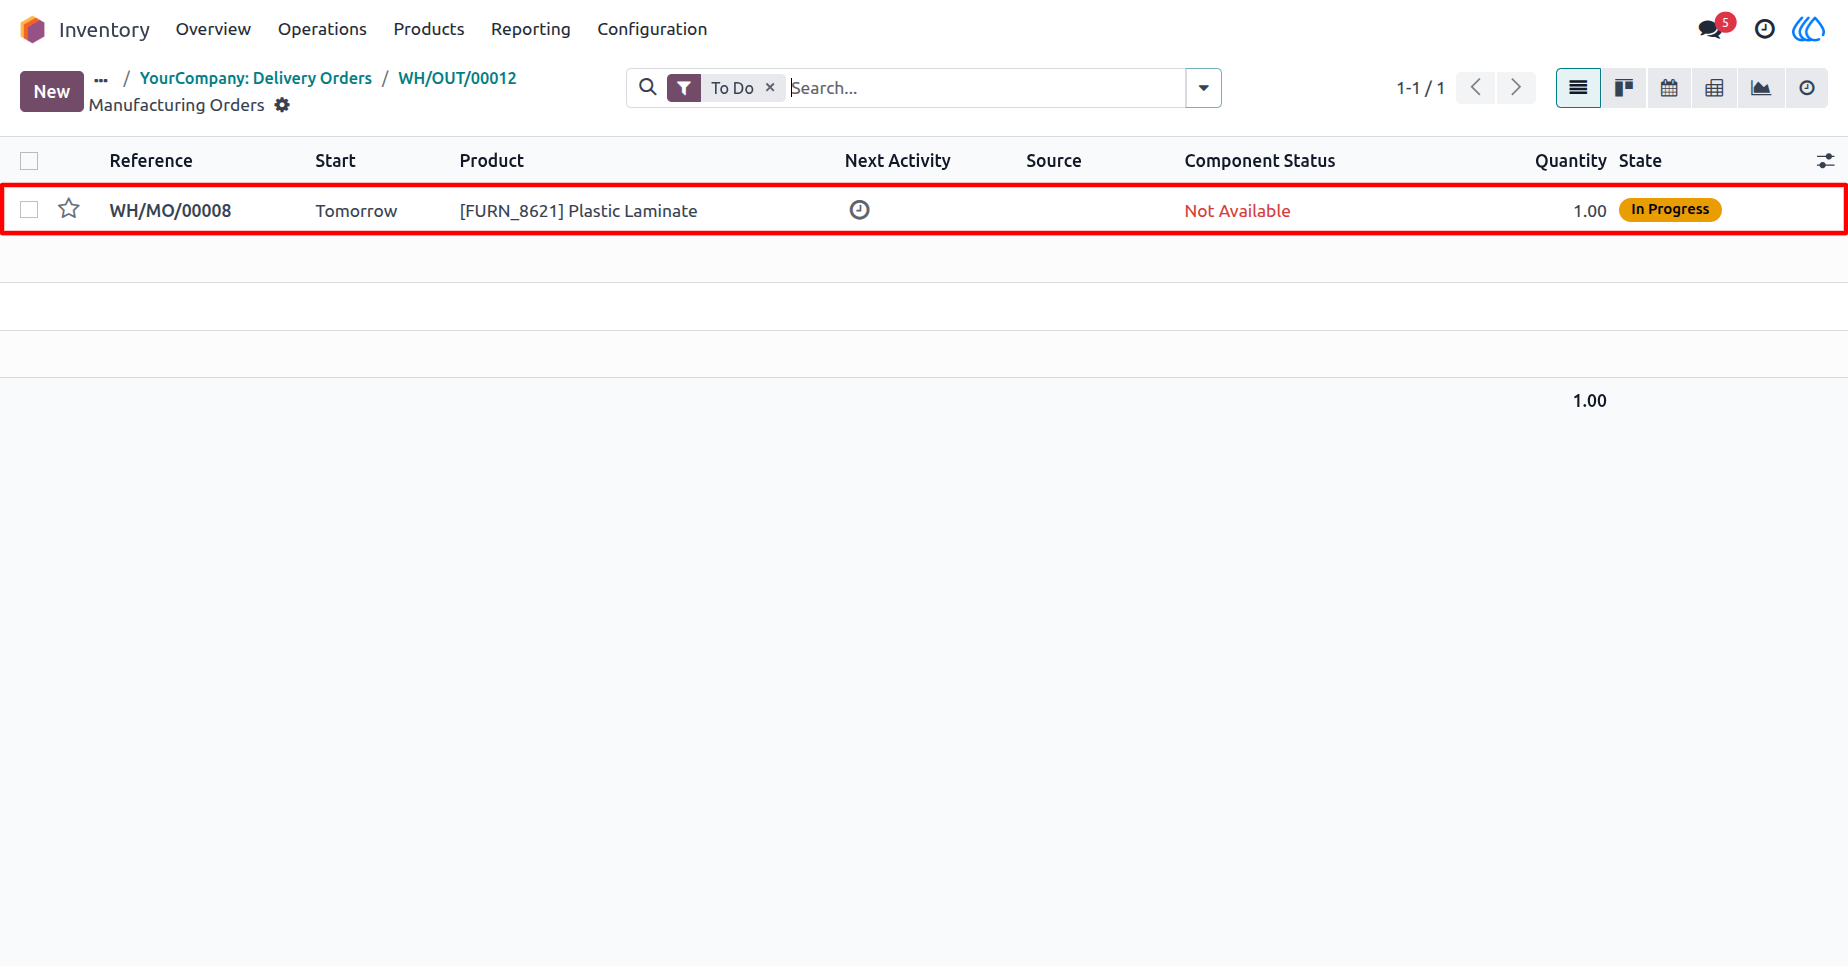This screenshot has width=1848, height=966.
Task: Go to YourCompany: Delivery Orders breadcrumb
Action: pos(256,78)
